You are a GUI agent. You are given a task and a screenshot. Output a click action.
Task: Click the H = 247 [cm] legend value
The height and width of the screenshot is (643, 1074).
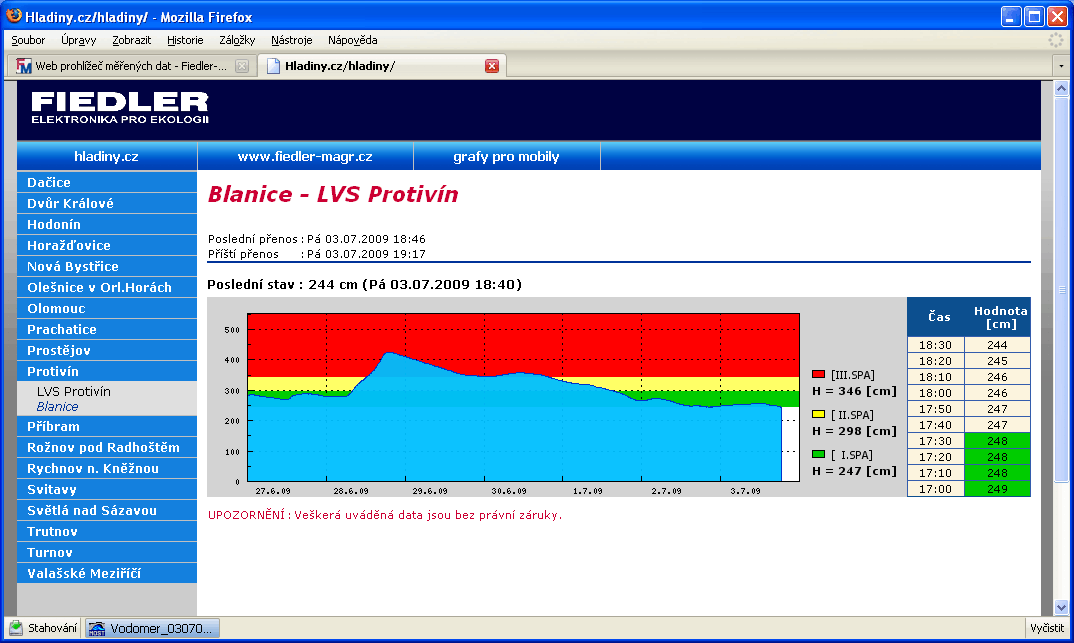(x=854, y=471)
